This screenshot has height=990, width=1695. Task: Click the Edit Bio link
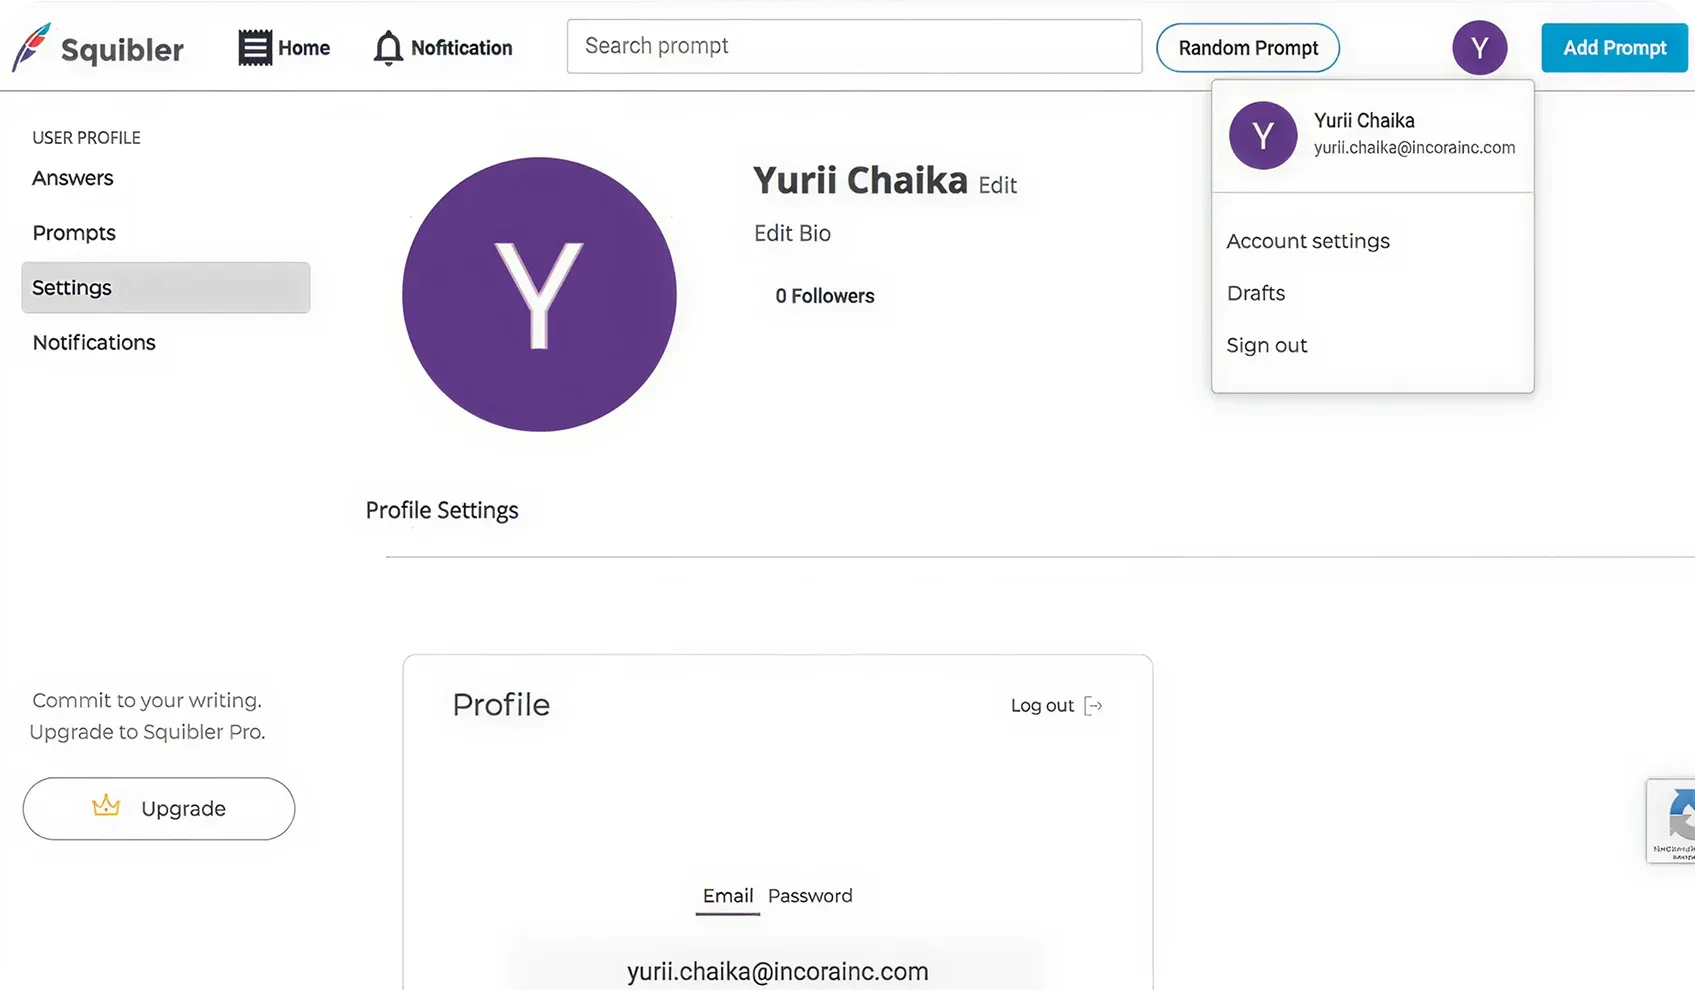(792, 233)
